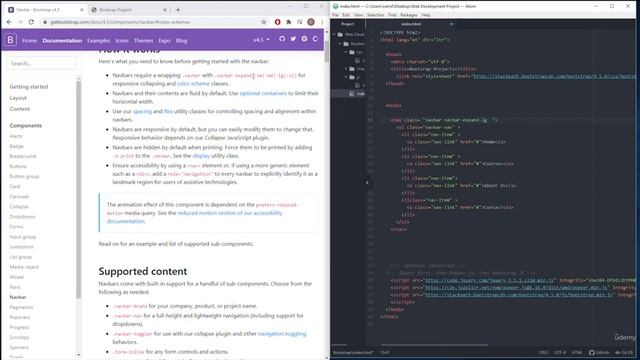640x360 pixels.
Task: Click Blog in the Bootstrap navbar
Action: [x=182, y=40]
